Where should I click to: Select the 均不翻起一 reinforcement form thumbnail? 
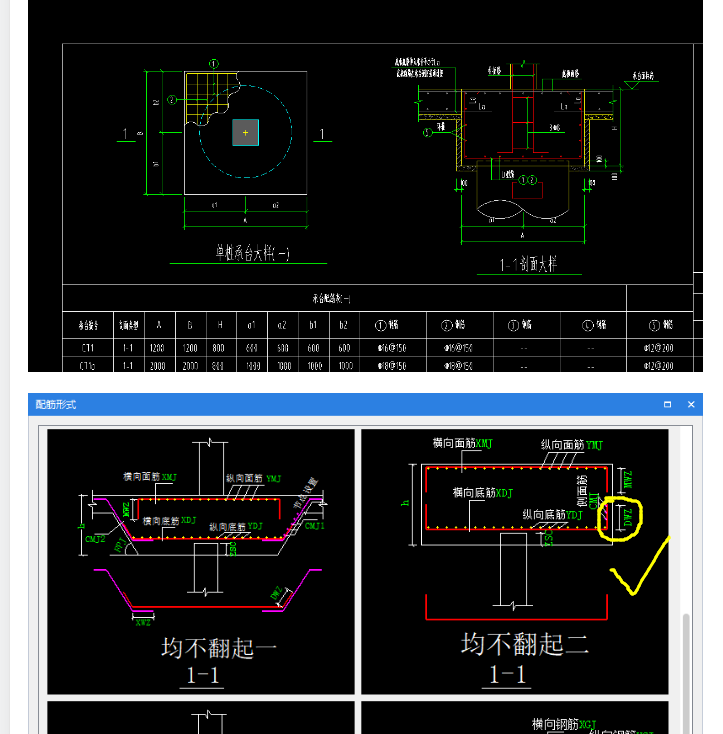[x=201, y=561]
